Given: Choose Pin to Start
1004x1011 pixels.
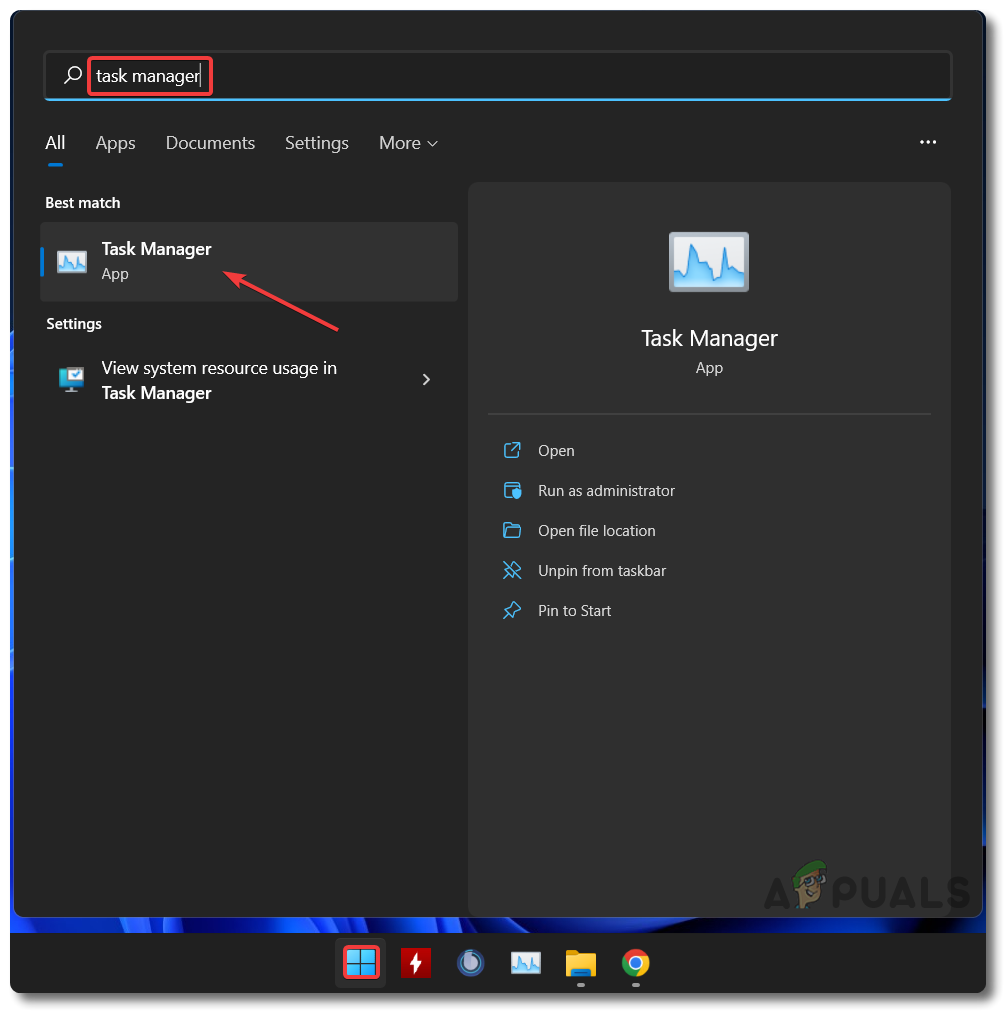Looking at the screenshot, I should (574, 611).
